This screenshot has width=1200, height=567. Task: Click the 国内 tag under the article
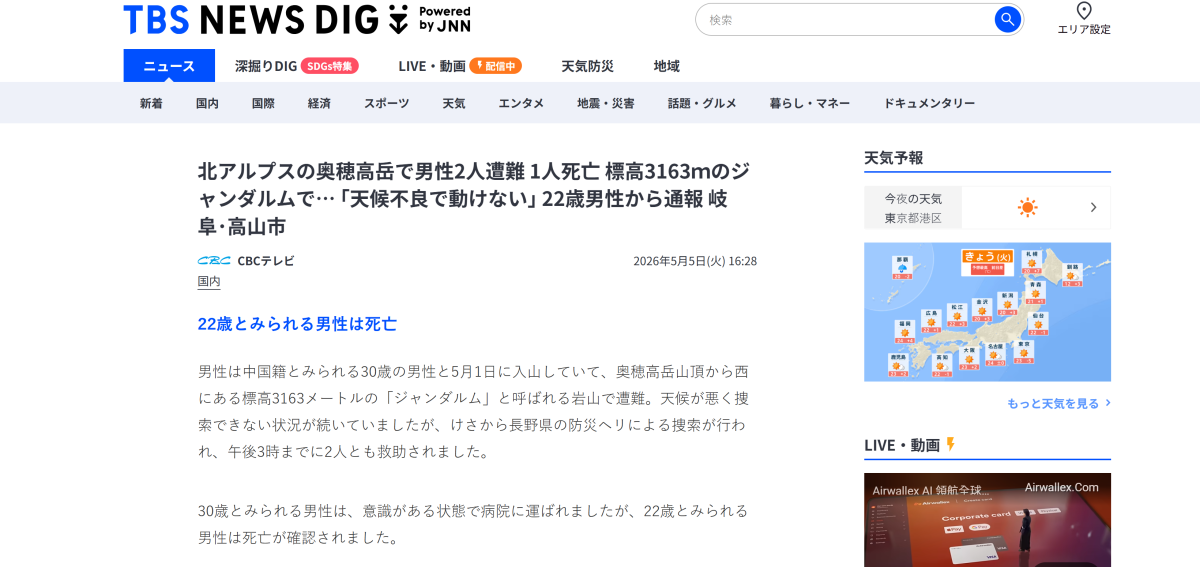pos(209,282)
